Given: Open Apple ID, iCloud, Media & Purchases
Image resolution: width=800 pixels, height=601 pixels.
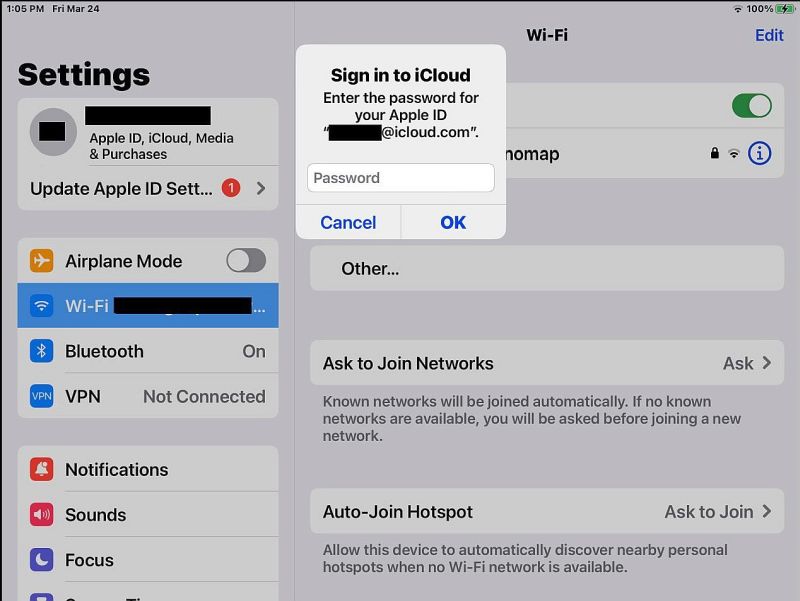Looking at the screenshot, I should click(148, 132).
